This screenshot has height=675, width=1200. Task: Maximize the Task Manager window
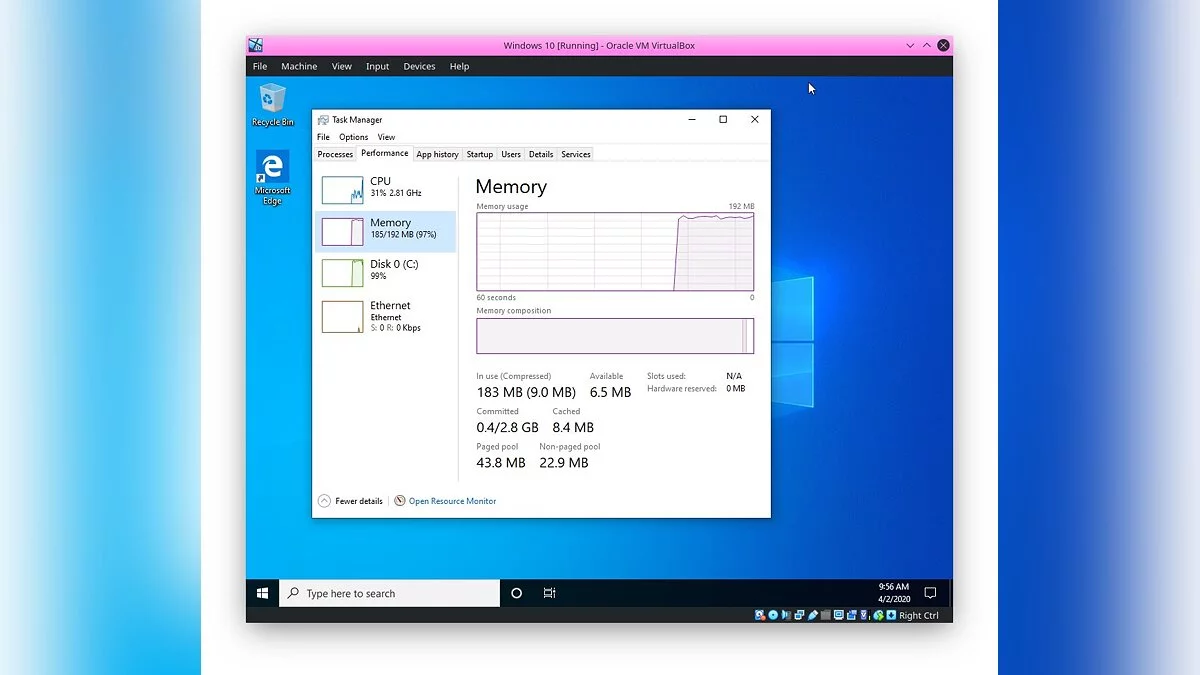pos(723,119)
